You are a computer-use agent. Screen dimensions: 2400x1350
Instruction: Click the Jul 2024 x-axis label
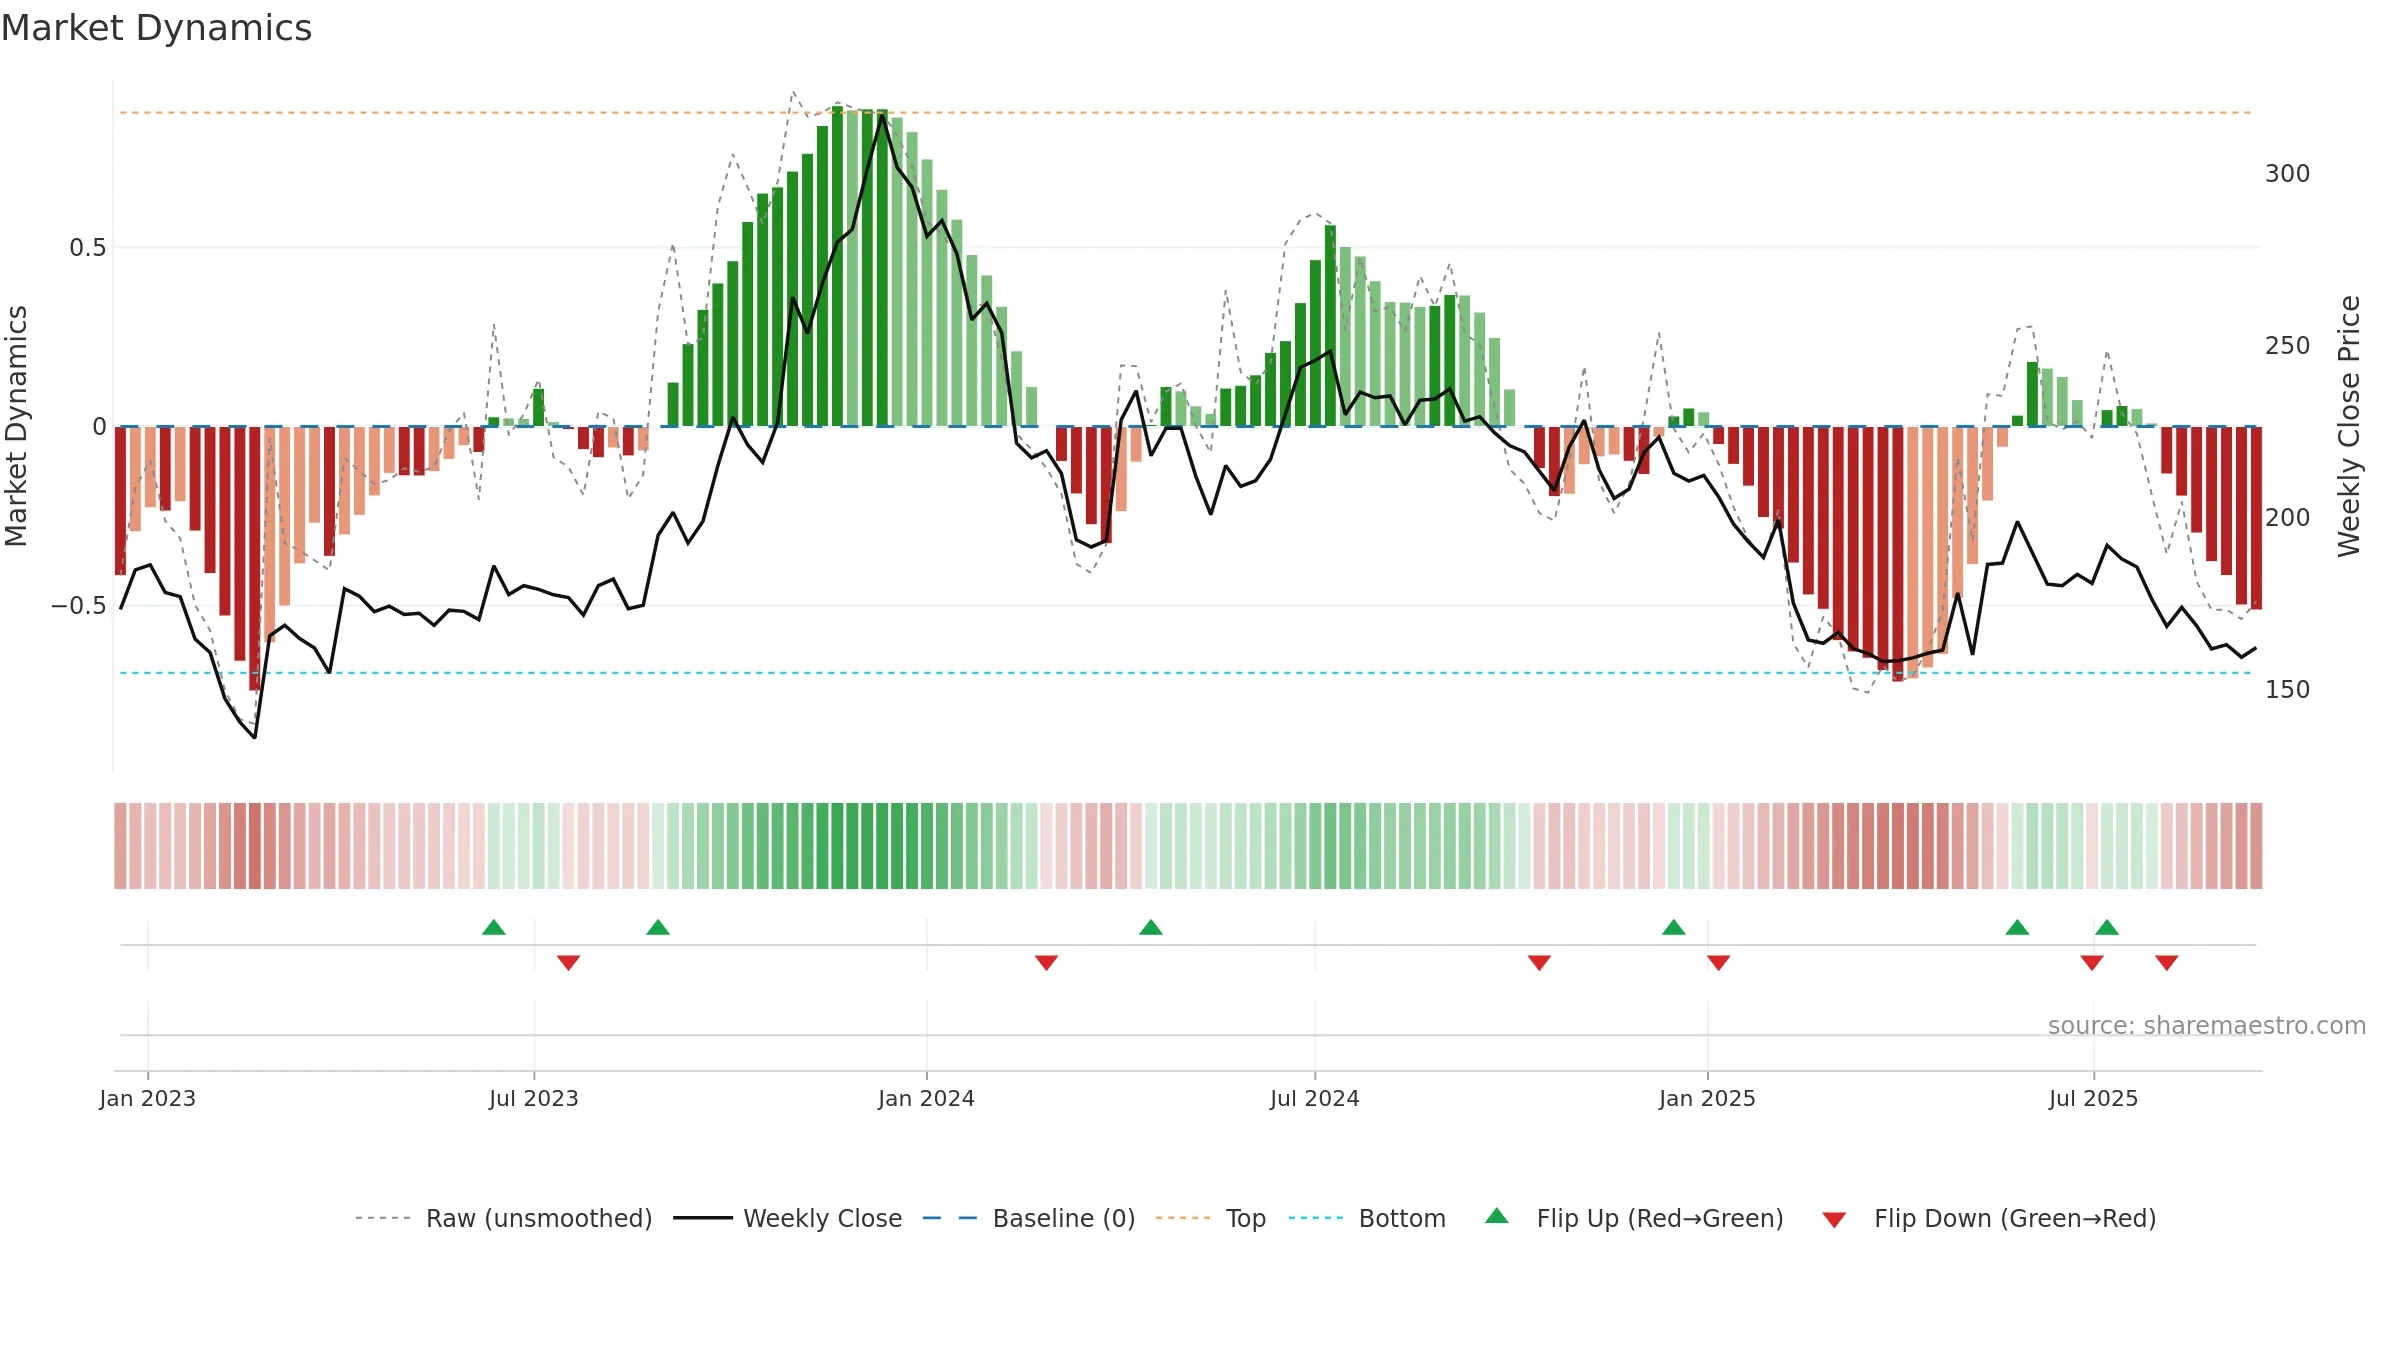(1315, 1098)
